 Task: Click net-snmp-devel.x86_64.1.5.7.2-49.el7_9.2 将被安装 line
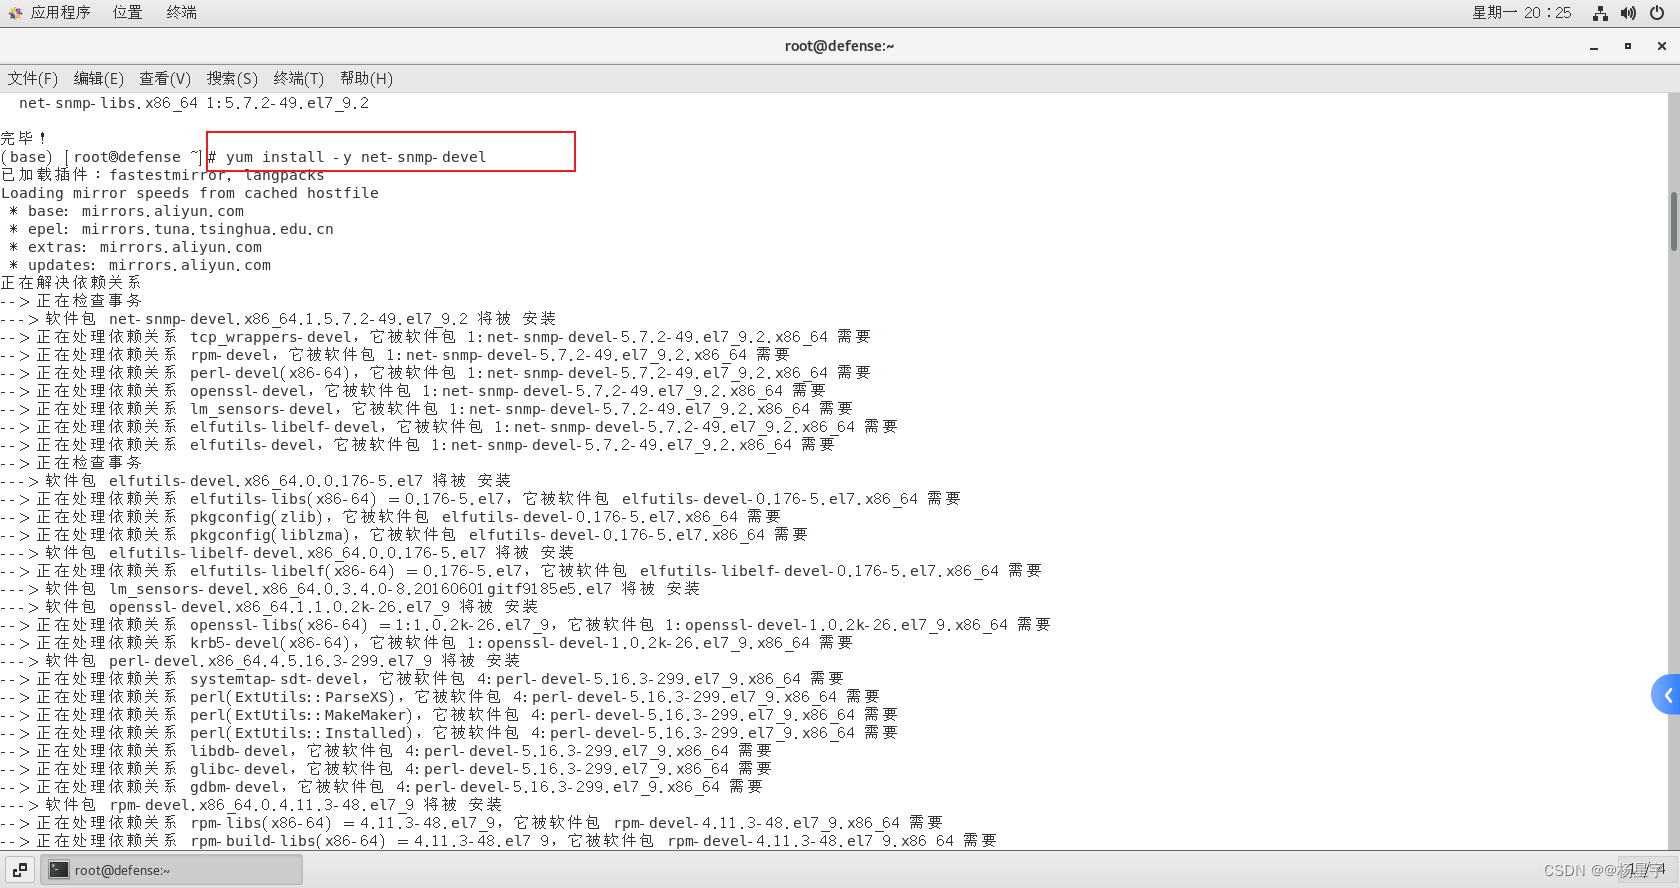278,319
